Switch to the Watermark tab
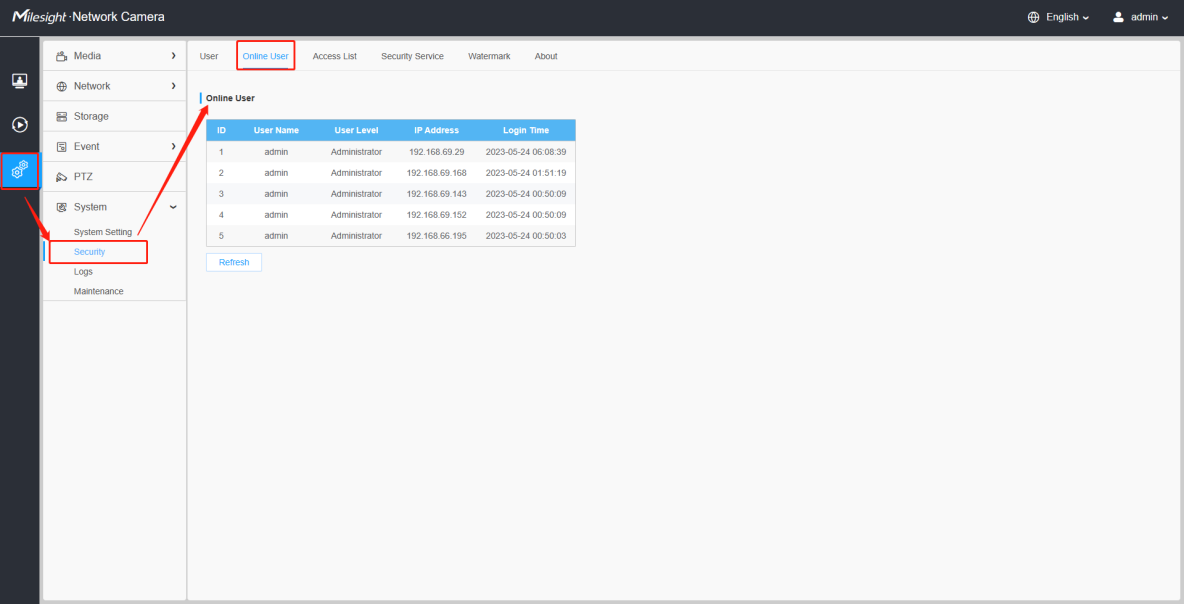1184x604 pixels. click(489, 56)
